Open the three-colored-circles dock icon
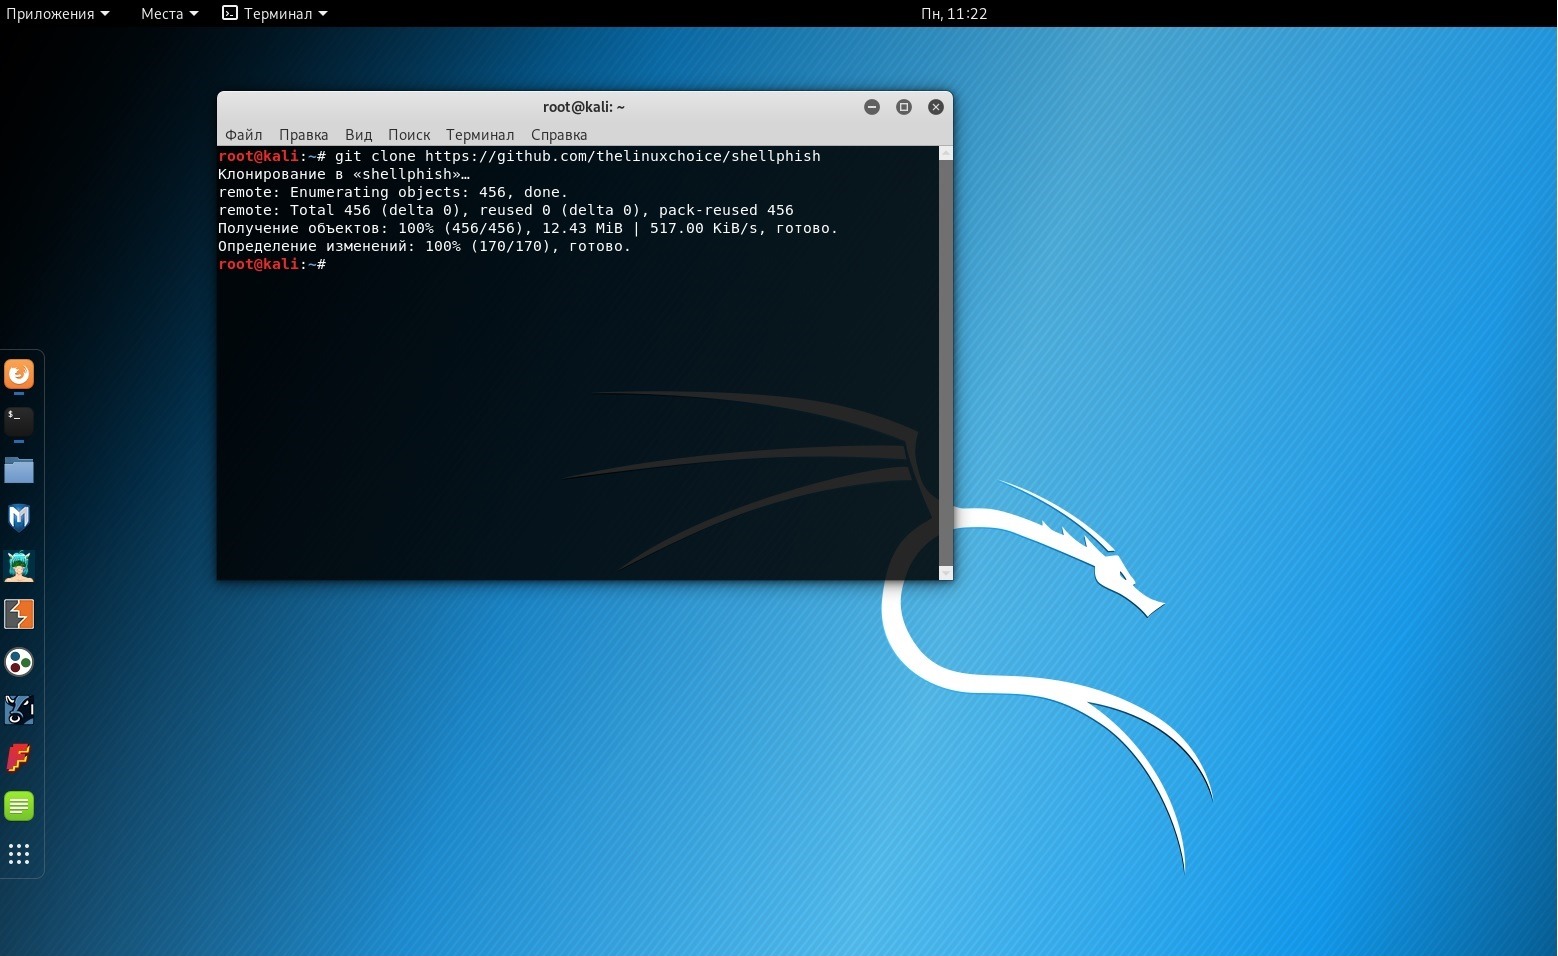The image size is (1558, 956). pyautogui.click(x=19, y=662)
